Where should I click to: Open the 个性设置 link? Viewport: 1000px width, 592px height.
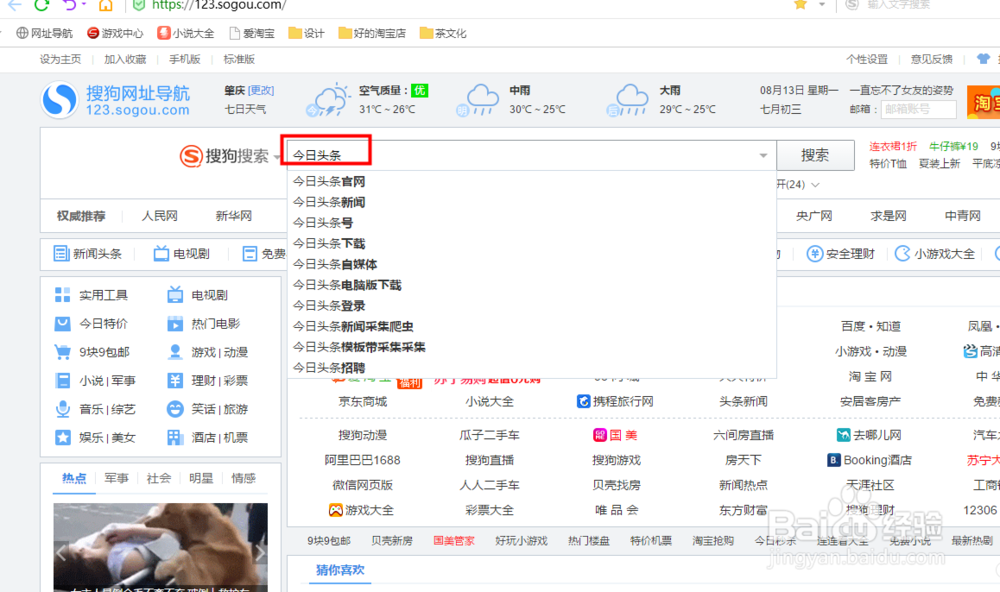click(867, 59)
